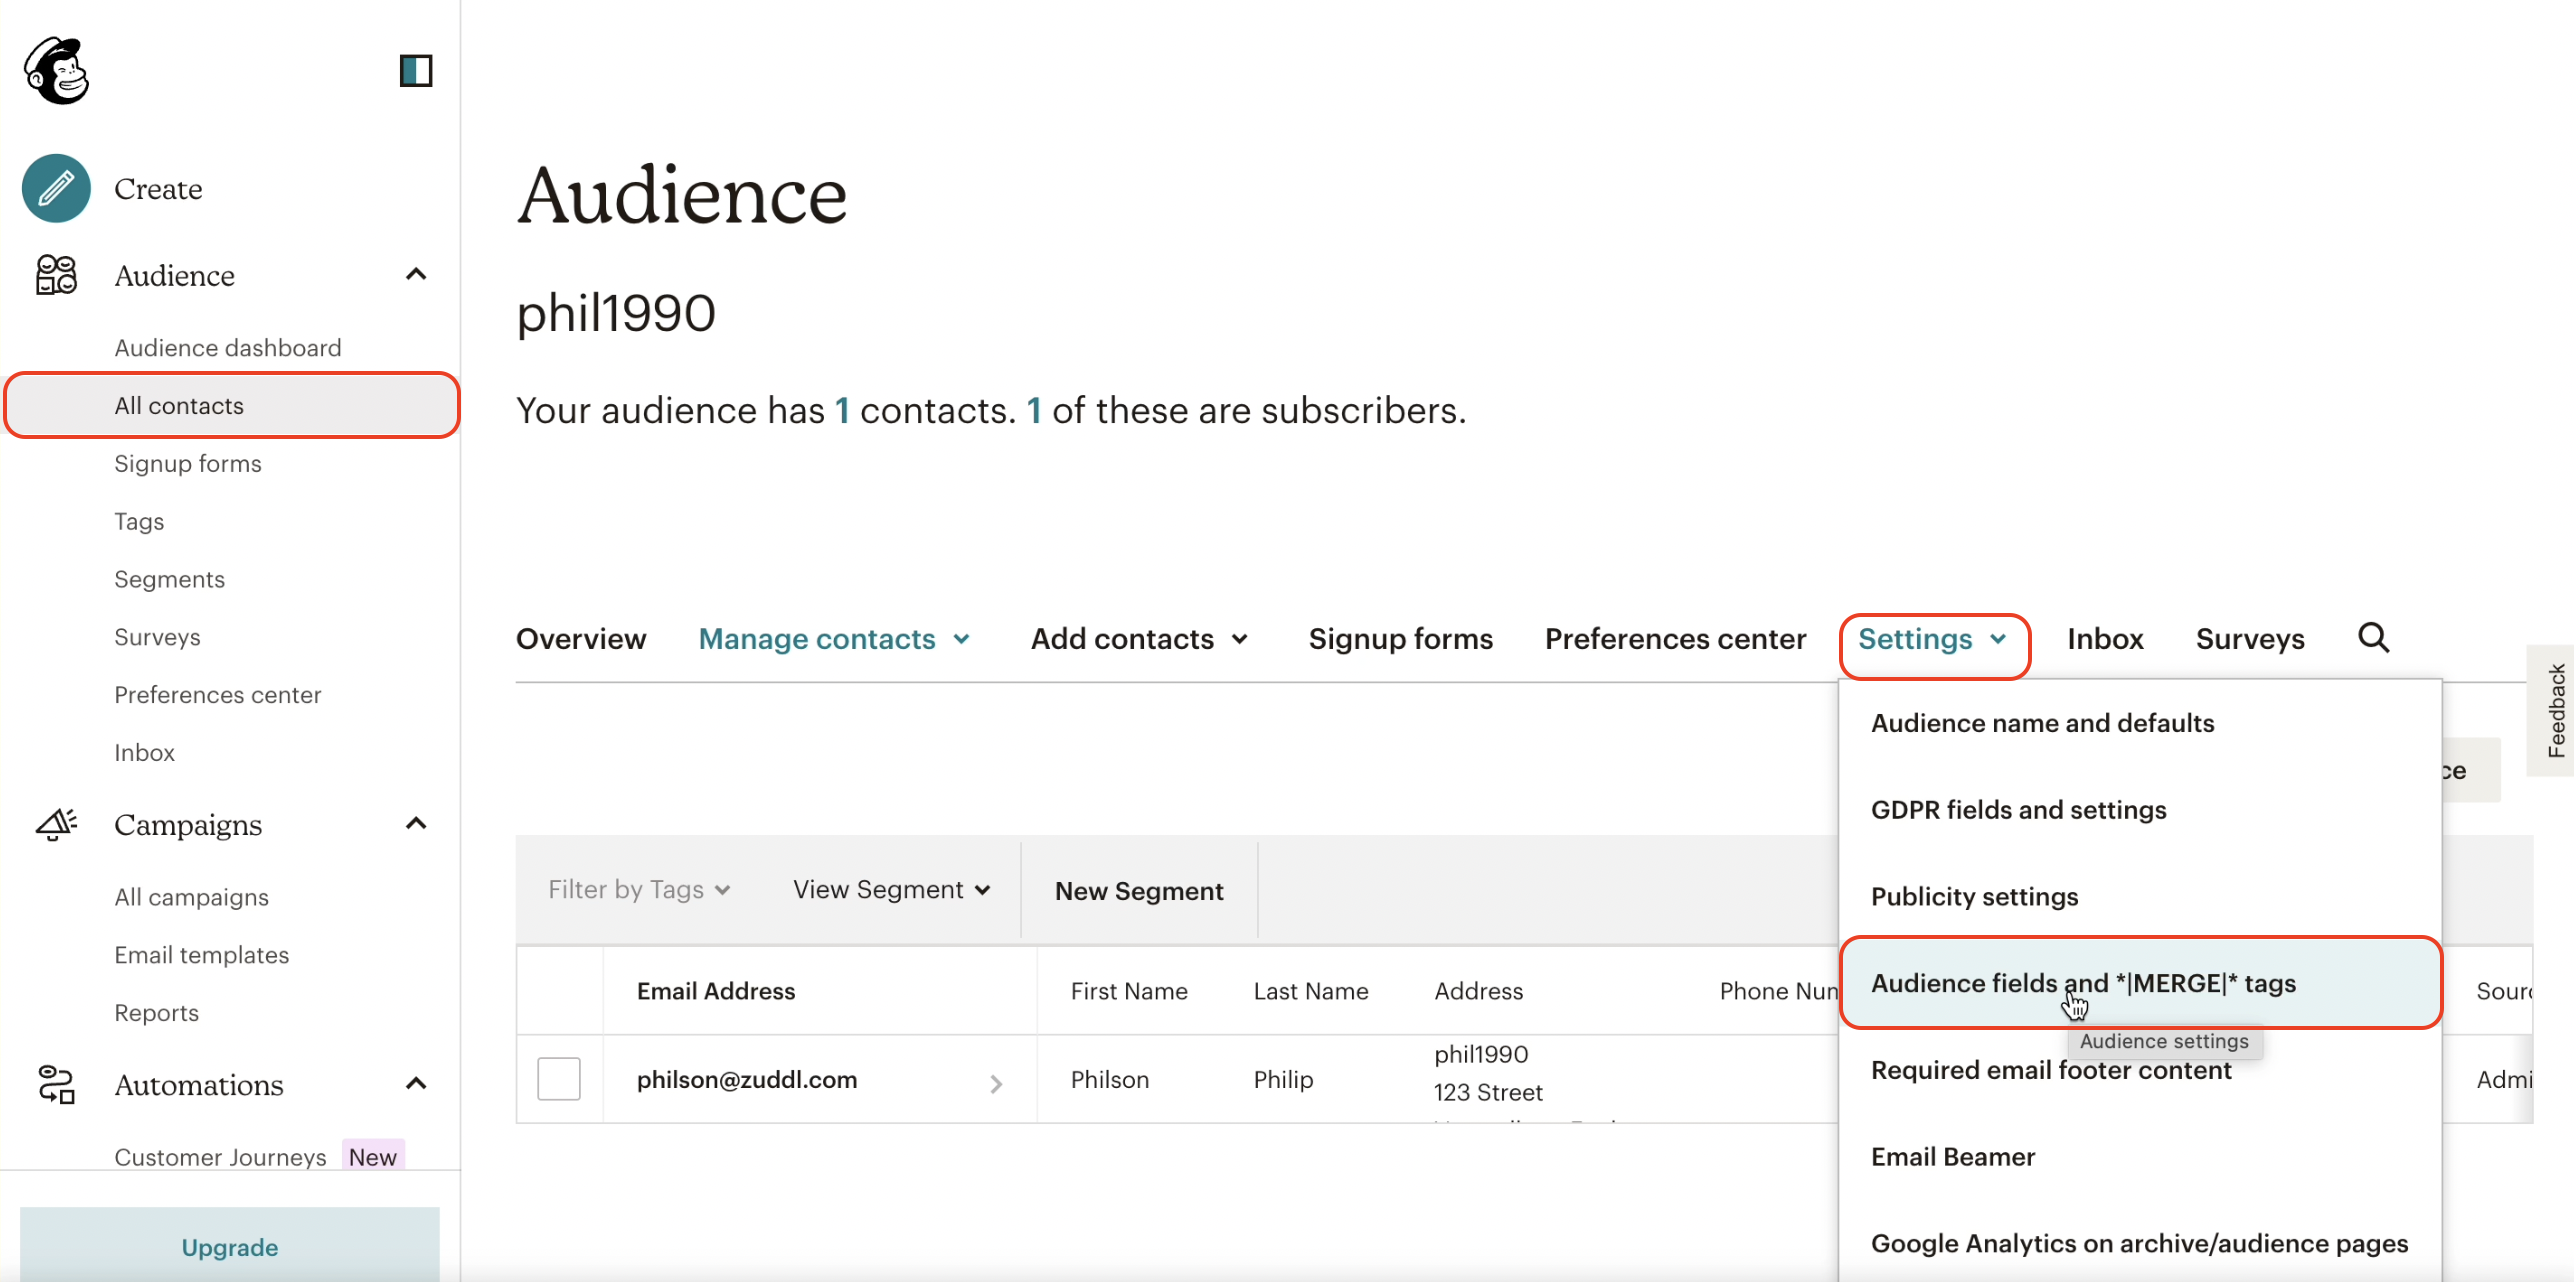This screenshot has height=1282, width=2574.
Task: Select the checkbox for philson@zuddl.com row
Action: point(558,1079)
